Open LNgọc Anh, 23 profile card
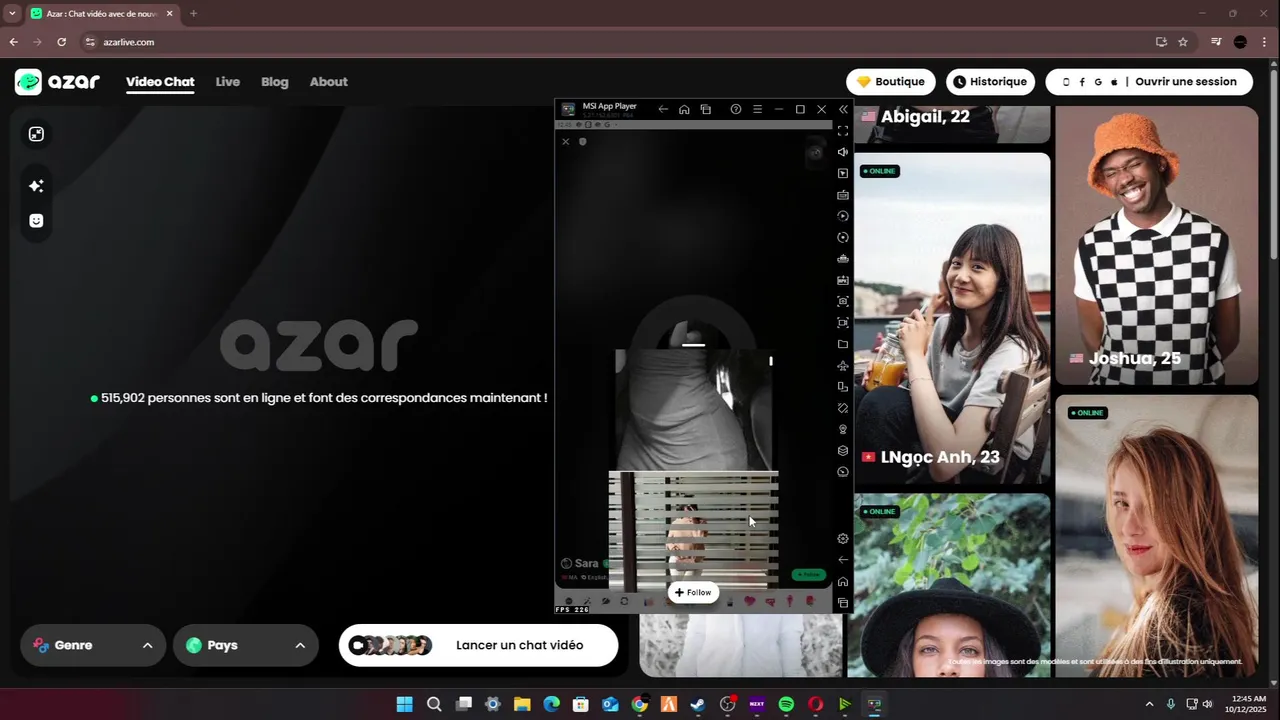This screenshot has width=1280, height=720. coord(952,318)
